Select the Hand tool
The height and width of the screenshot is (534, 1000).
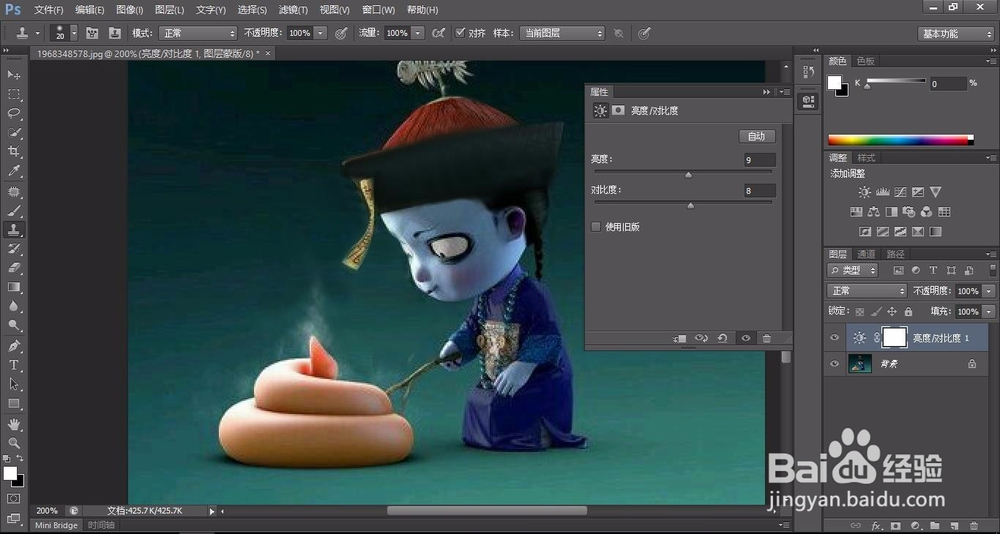pyautogui.click(x=13, y=424)
